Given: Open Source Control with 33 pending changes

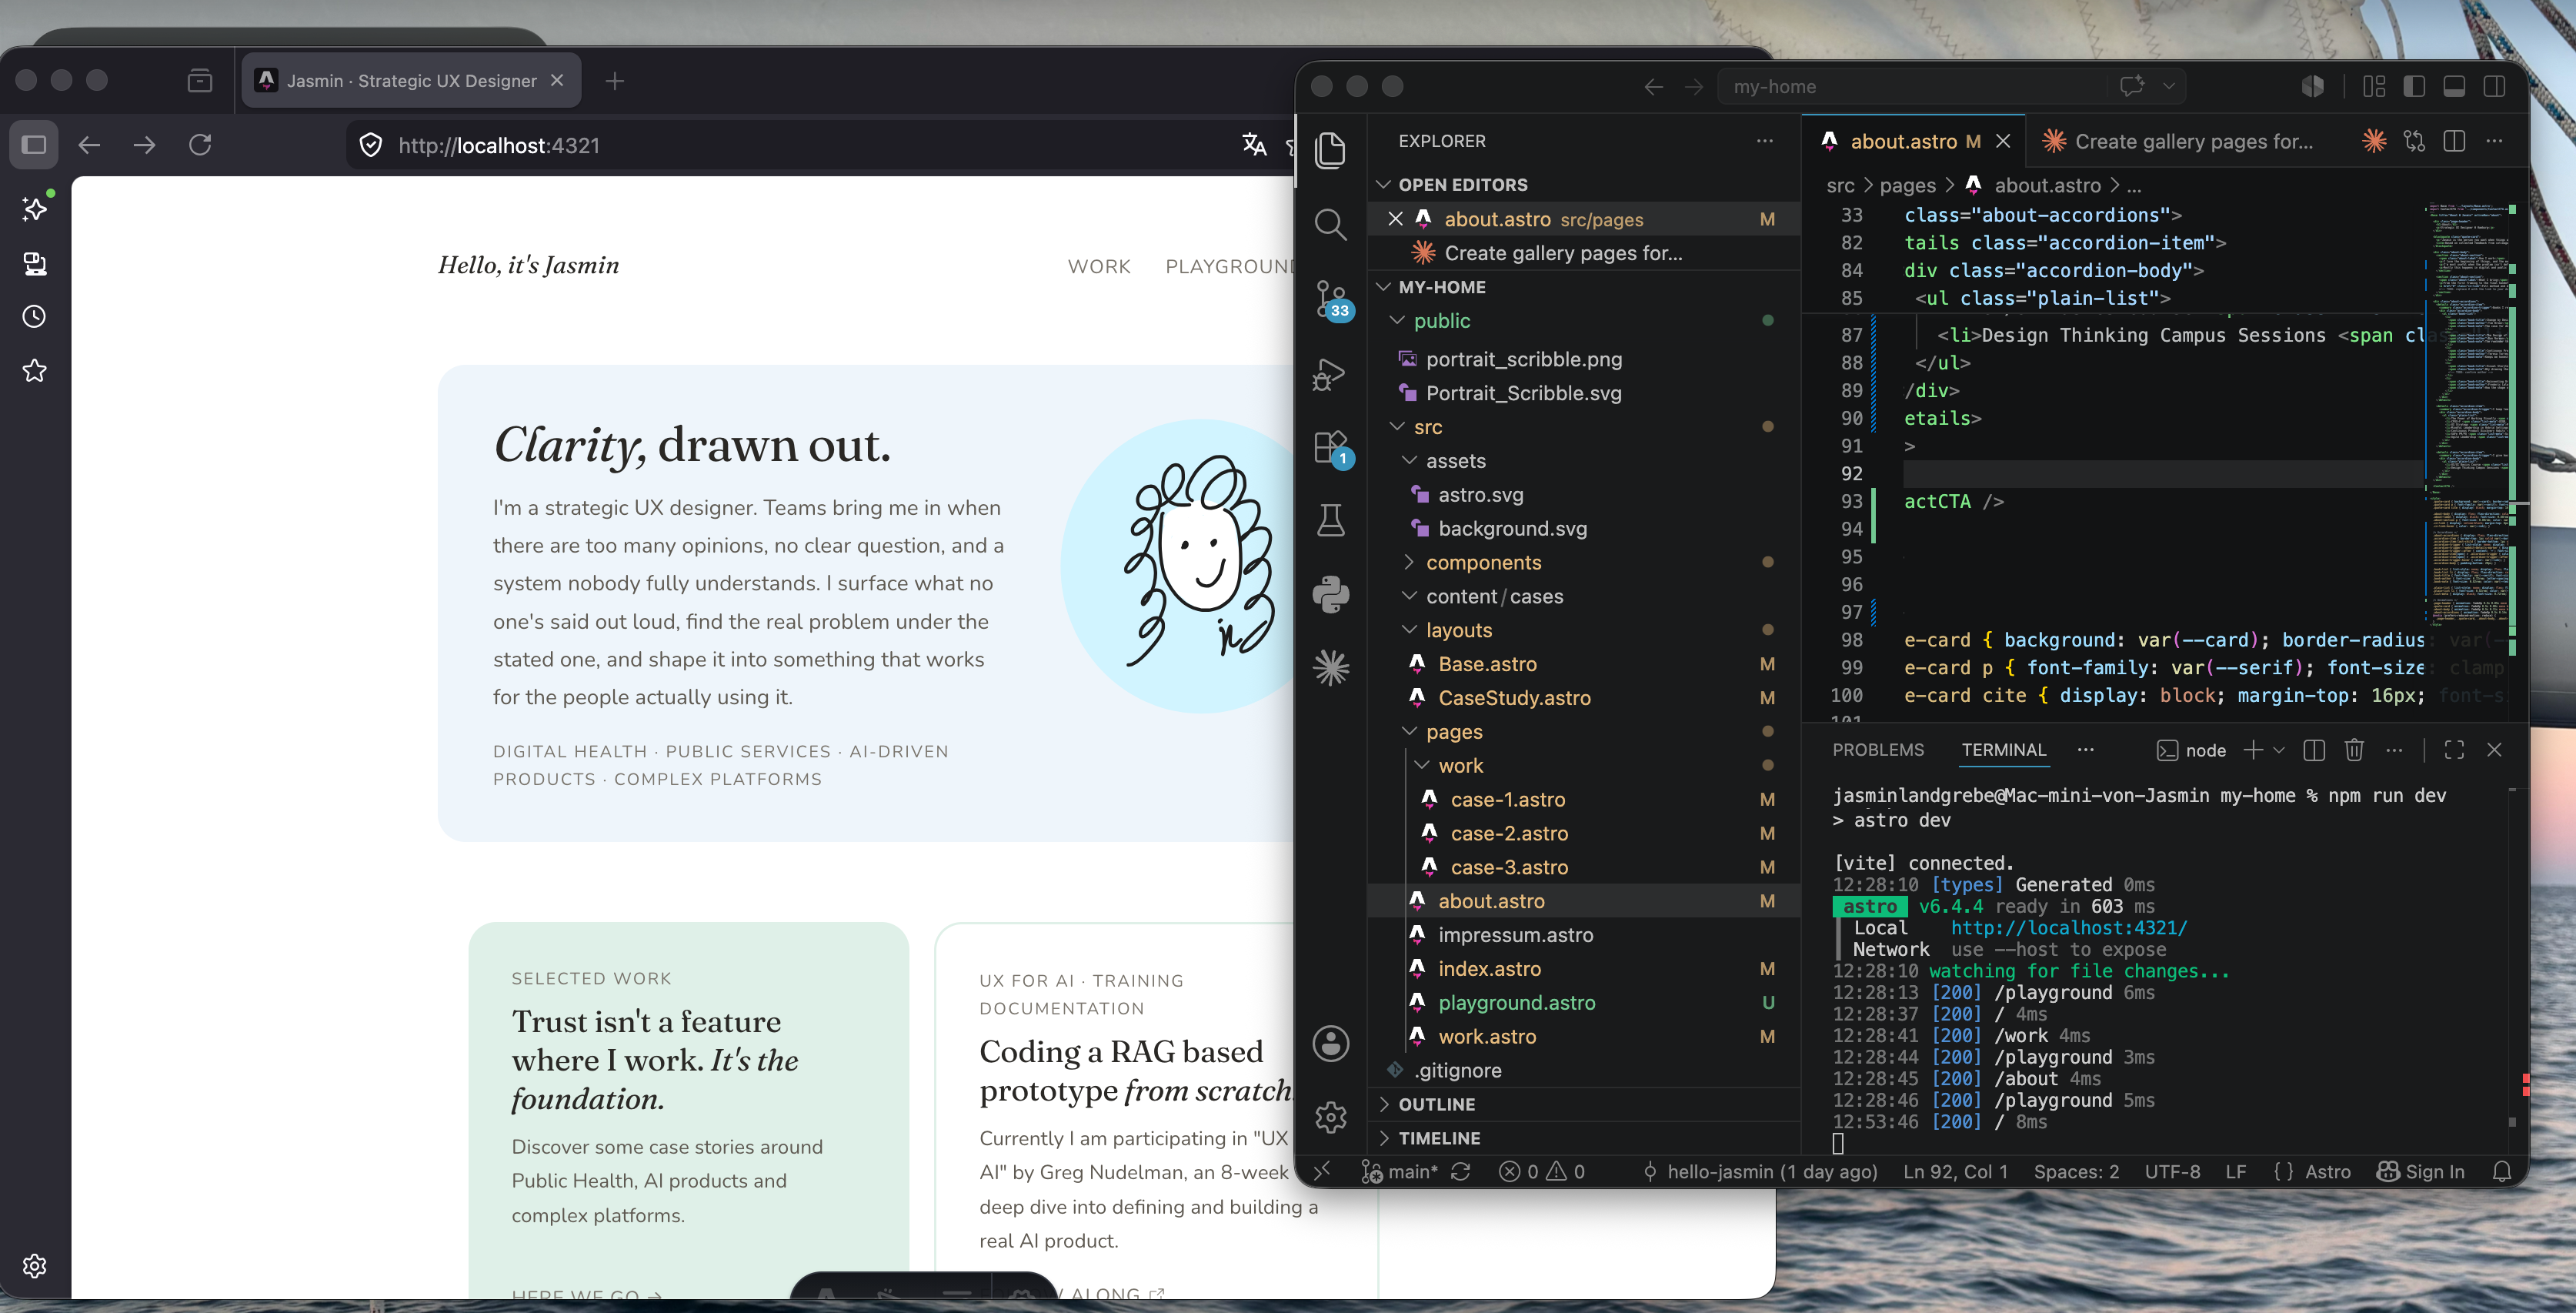Looking at the screenshot, I should coord(1332,299).
